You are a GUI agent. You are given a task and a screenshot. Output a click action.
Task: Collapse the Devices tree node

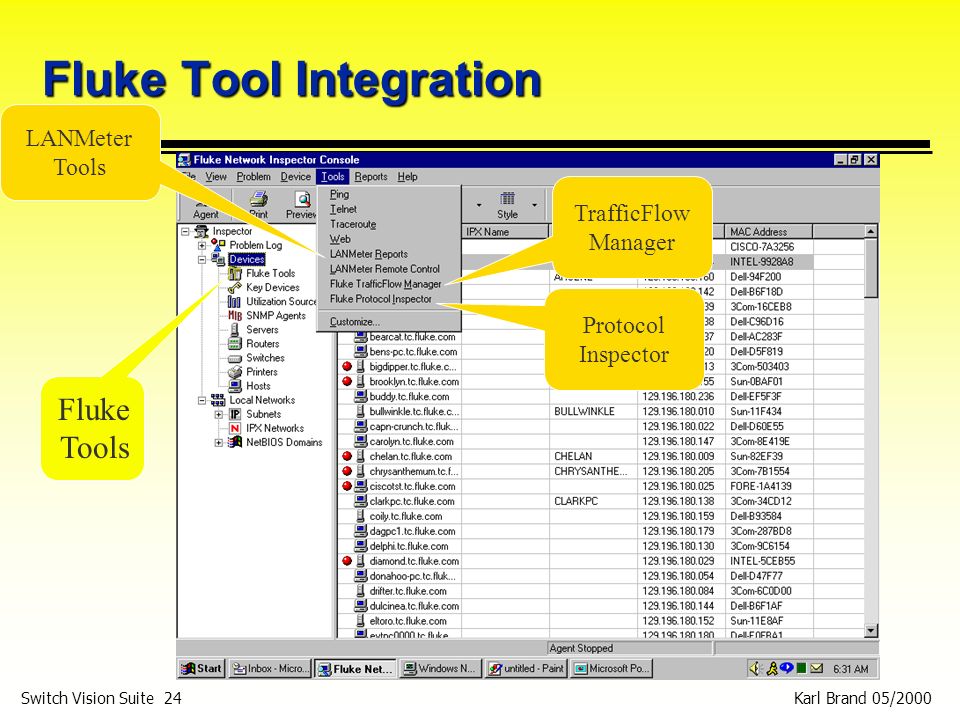(x=201, y=260)
